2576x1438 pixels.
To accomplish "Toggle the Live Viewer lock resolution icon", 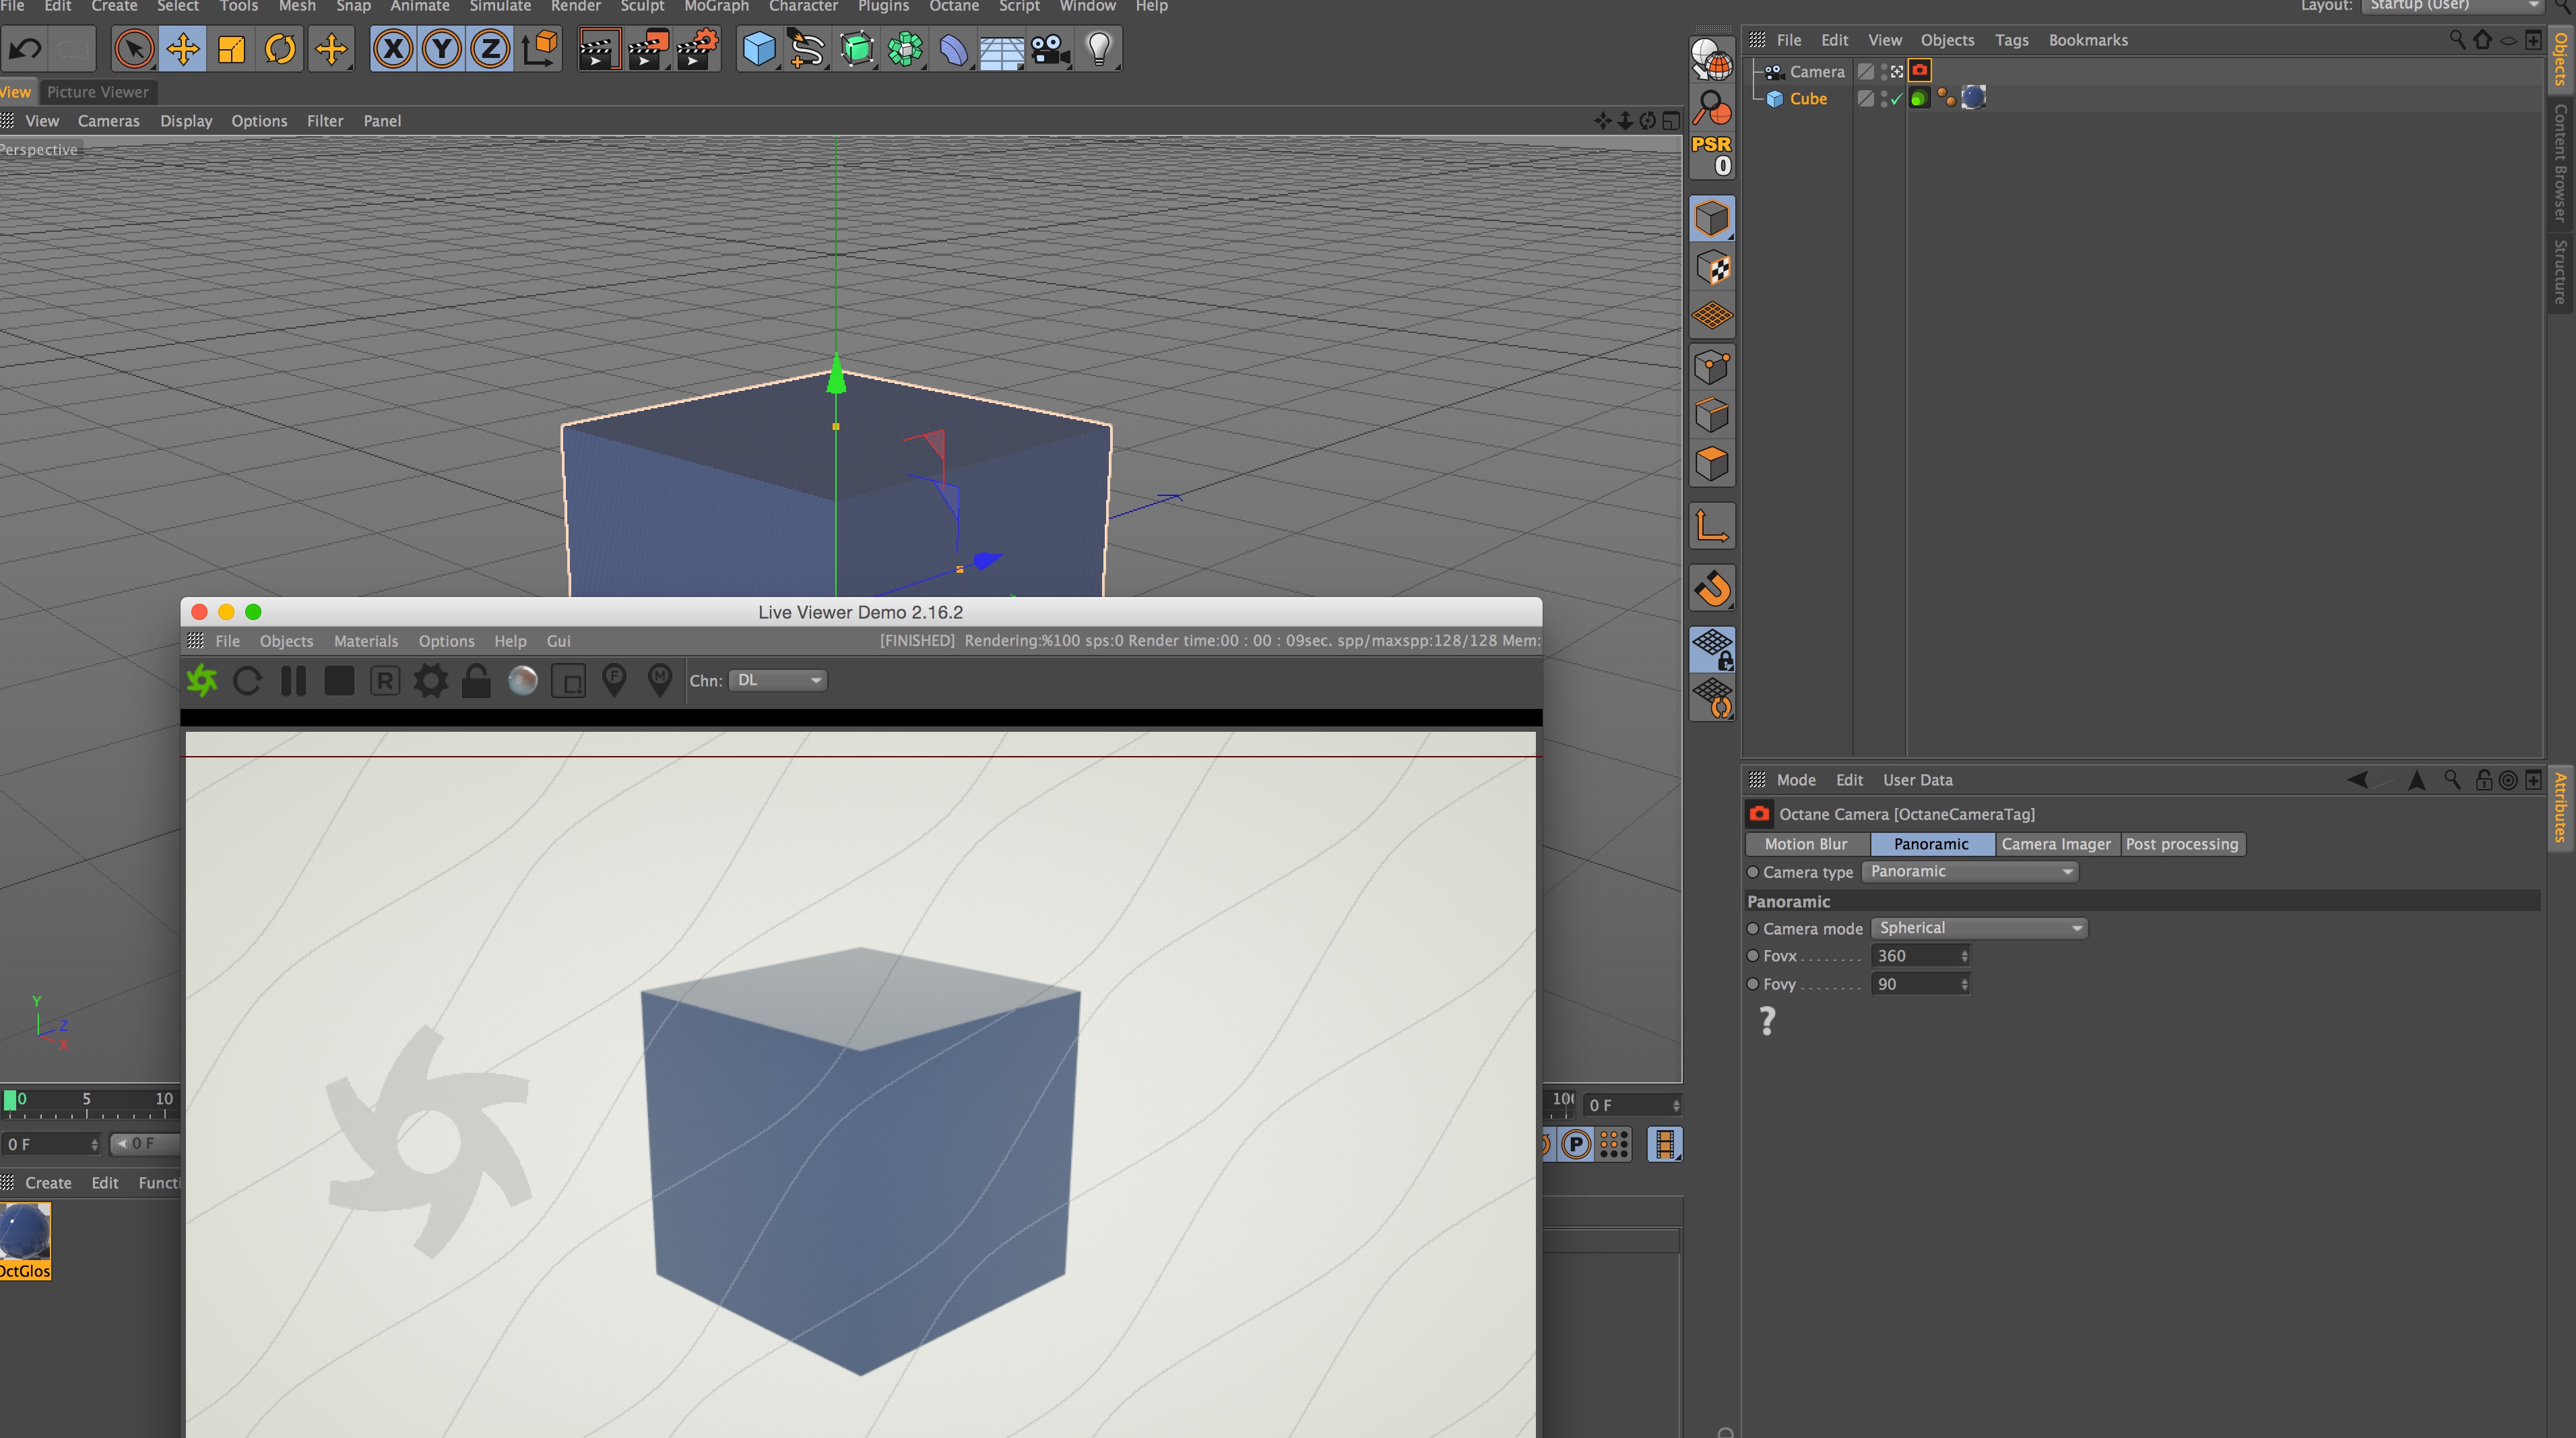I will [x=477, y=681].
